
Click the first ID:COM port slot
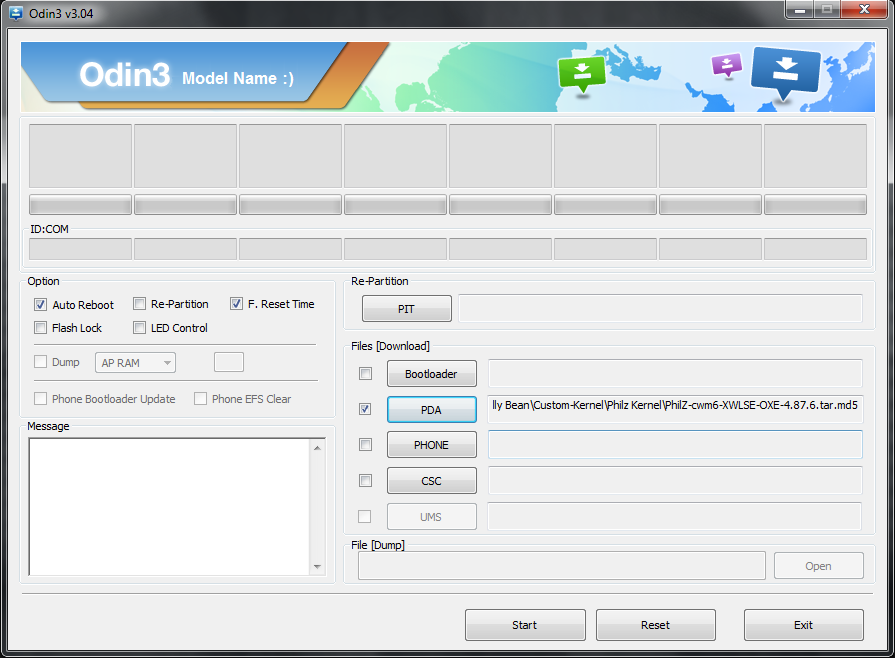(80, 249)
